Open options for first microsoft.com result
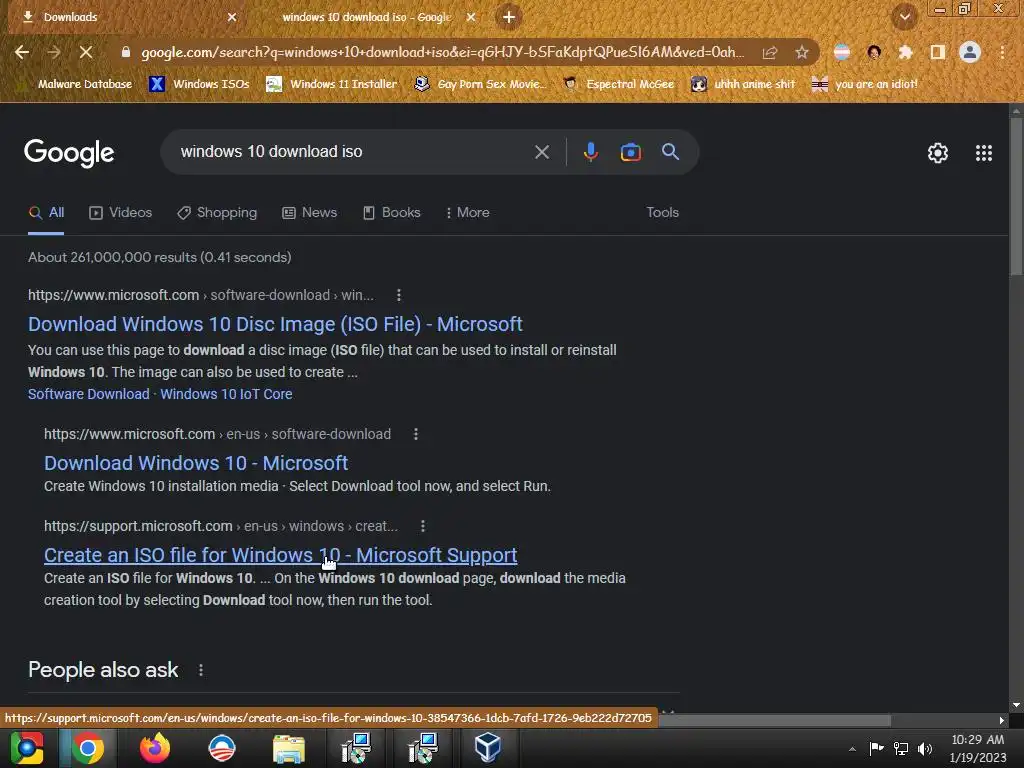1024x768 pixels. (398, 295)
